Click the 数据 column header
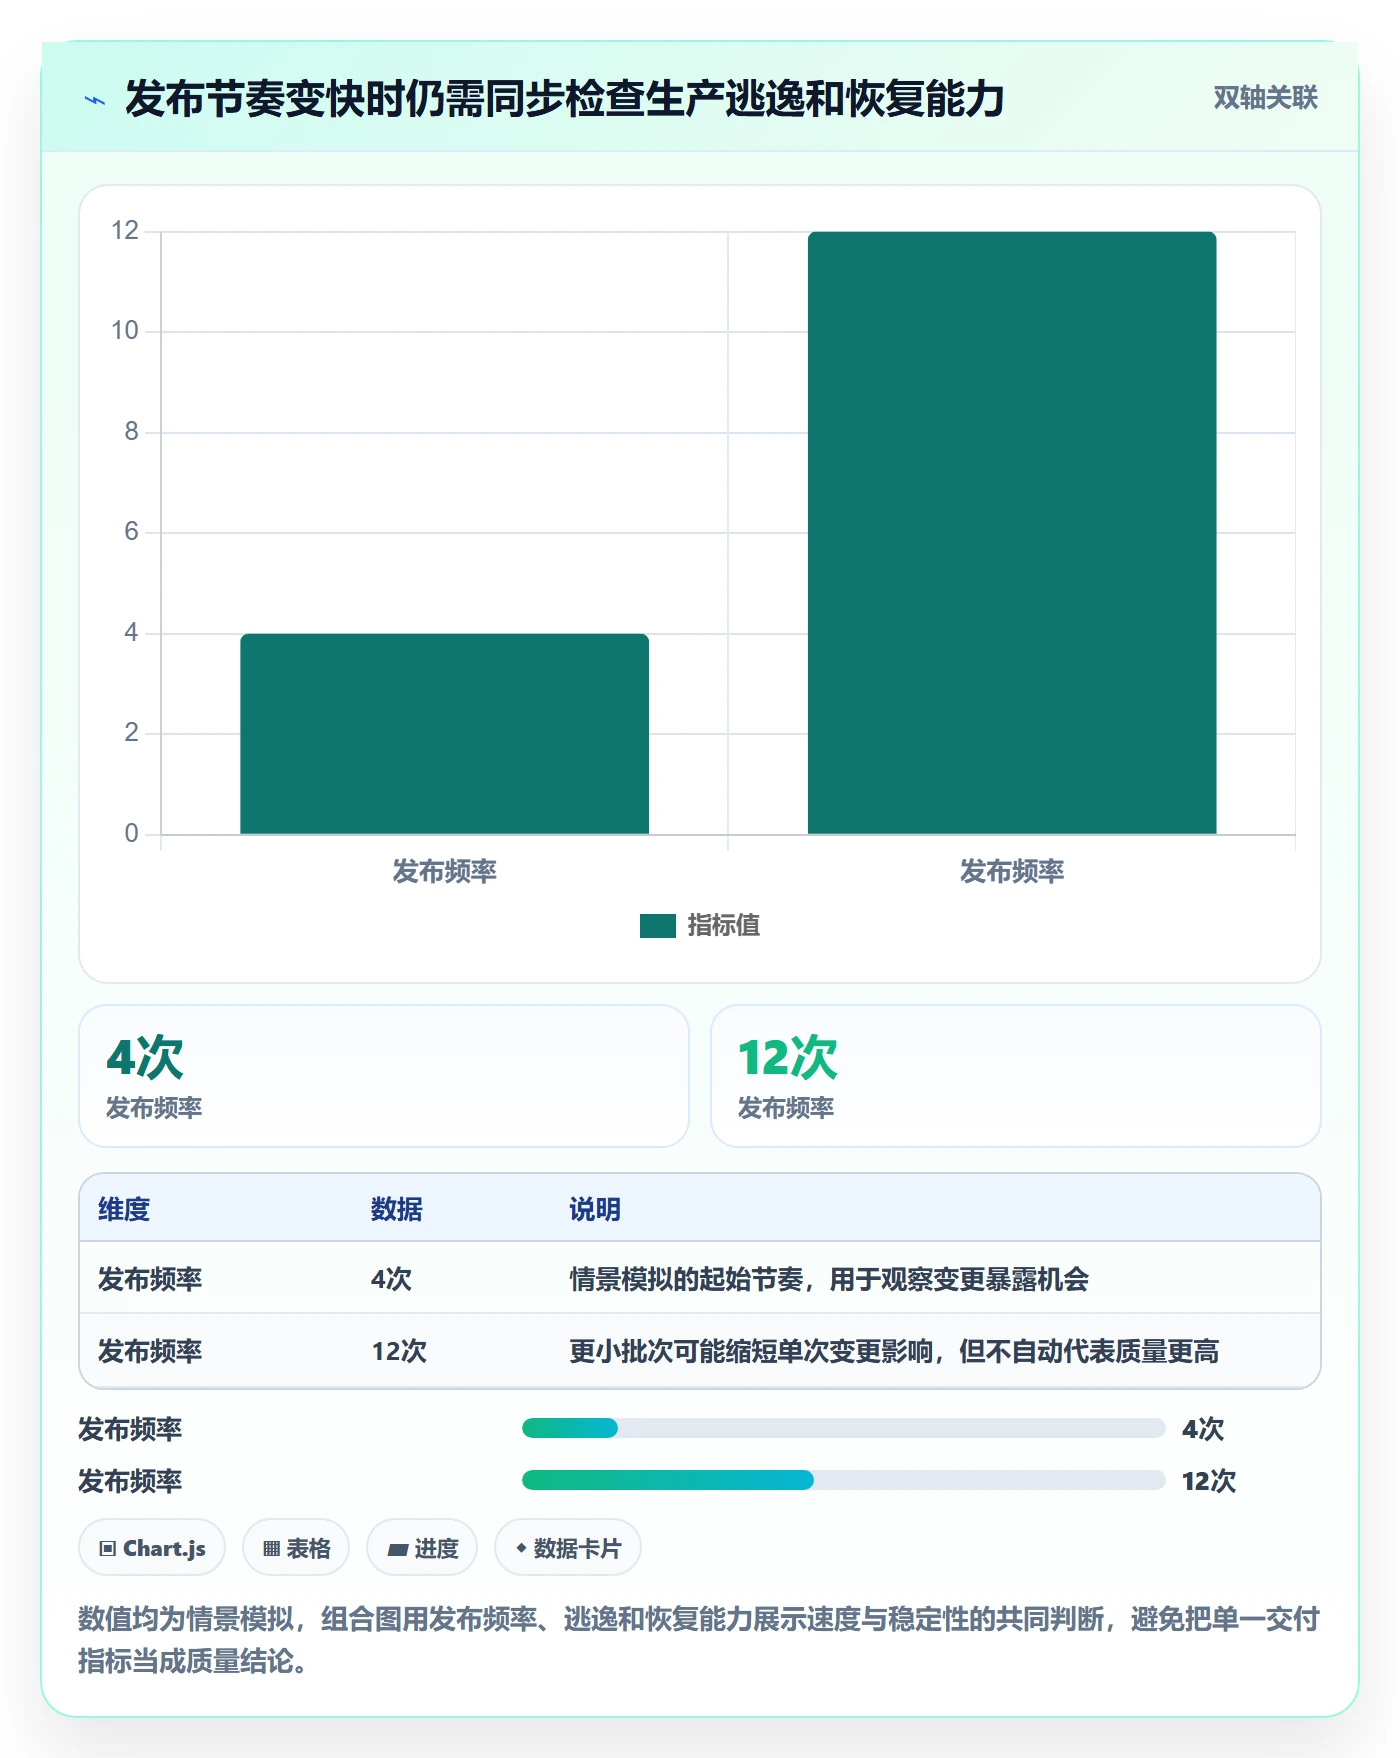1400x1758 pixels. point(397,1209)
